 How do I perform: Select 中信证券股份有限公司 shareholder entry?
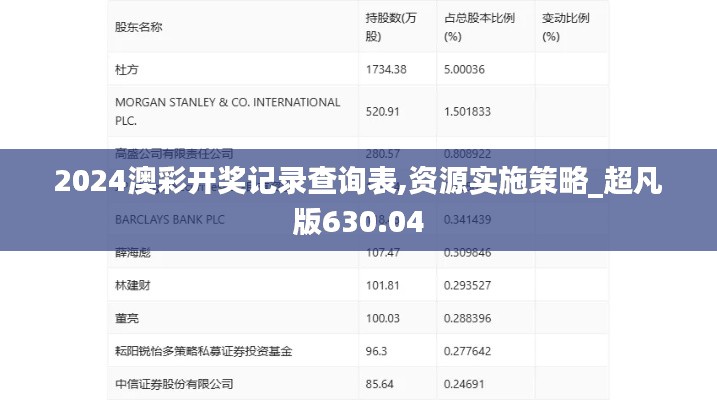(x=174, y=383)
